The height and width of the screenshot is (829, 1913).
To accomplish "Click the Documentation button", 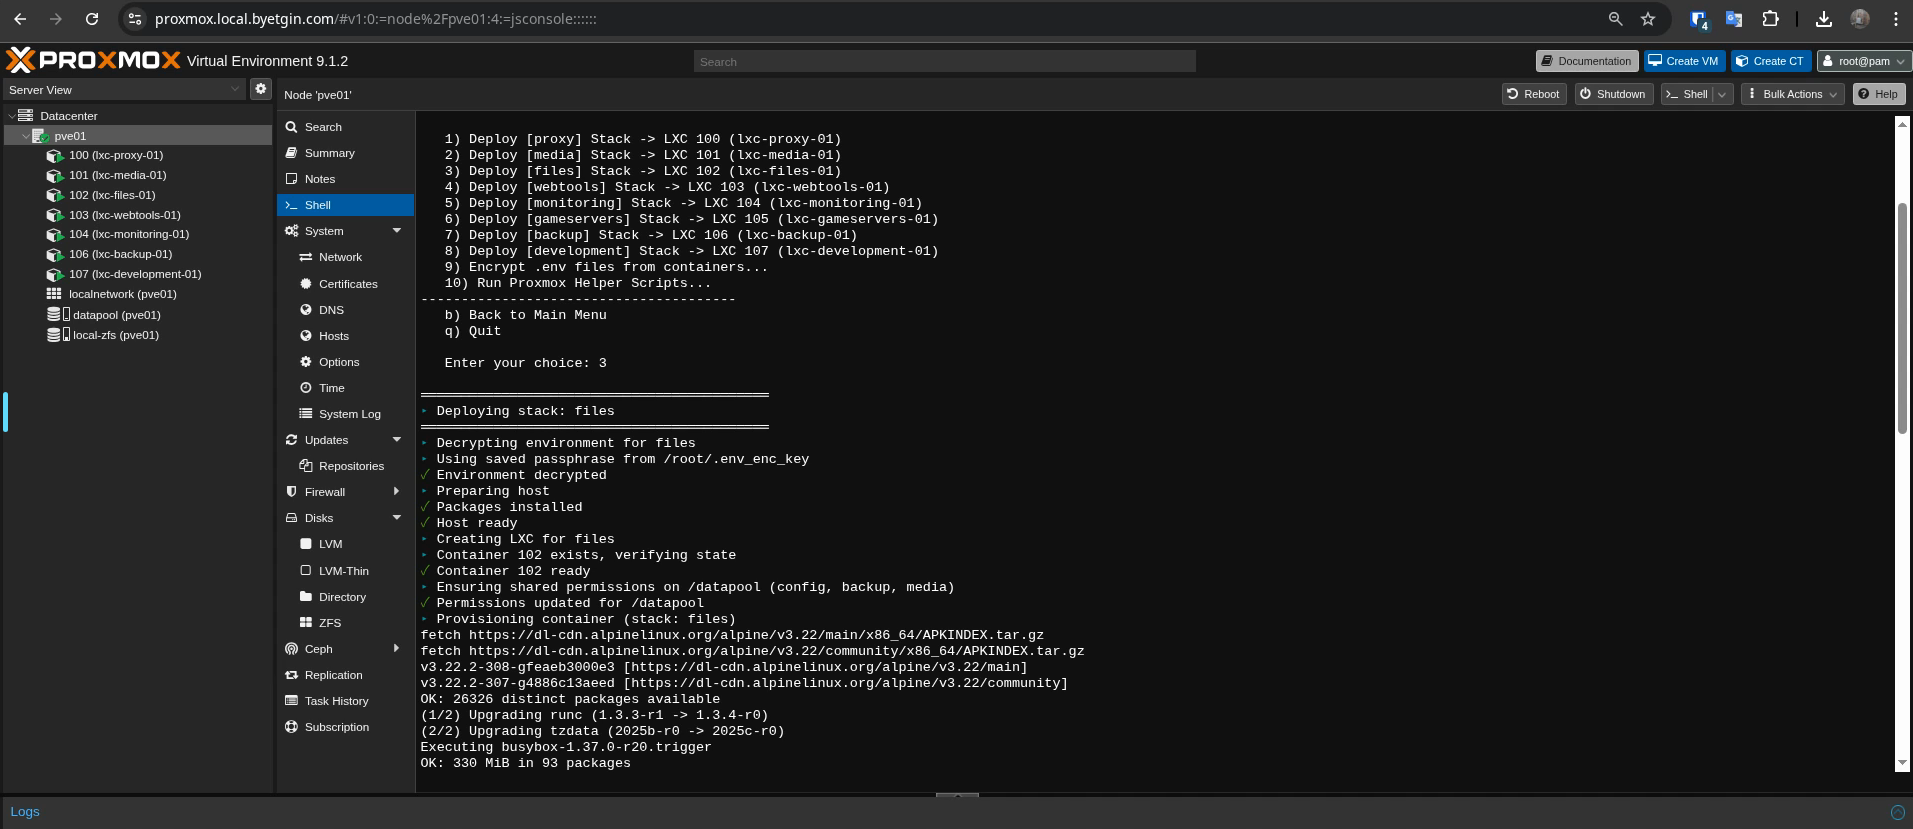I will (x=1587, y=61).
